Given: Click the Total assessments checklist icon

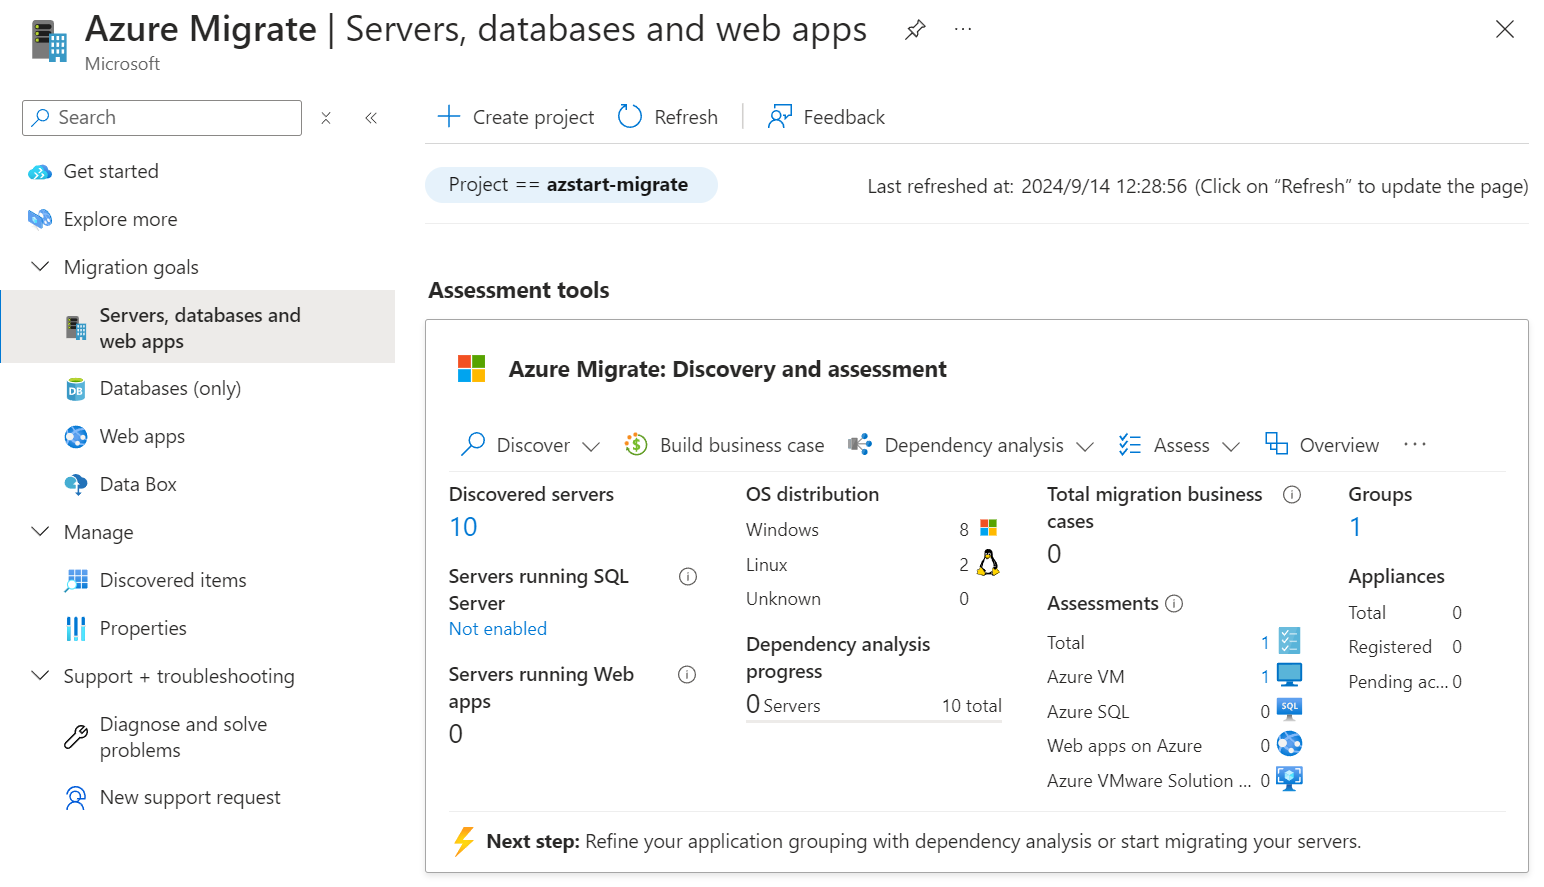Looking at the screenshot, I should pos(1290,640).
